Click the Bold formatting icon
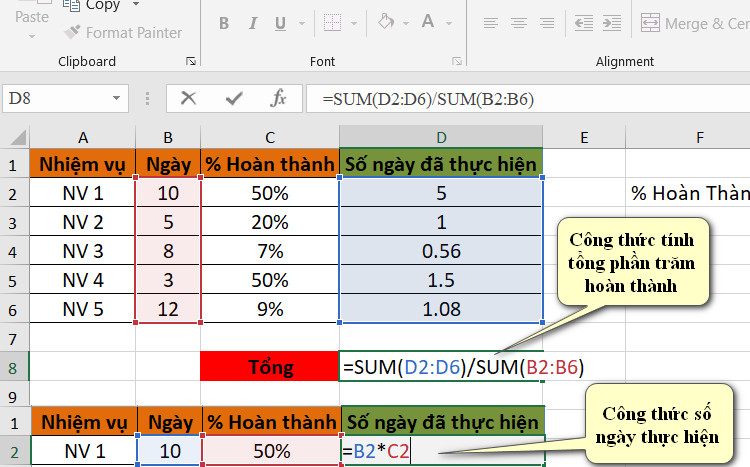 pyautogui.click(x=223, y=23)
